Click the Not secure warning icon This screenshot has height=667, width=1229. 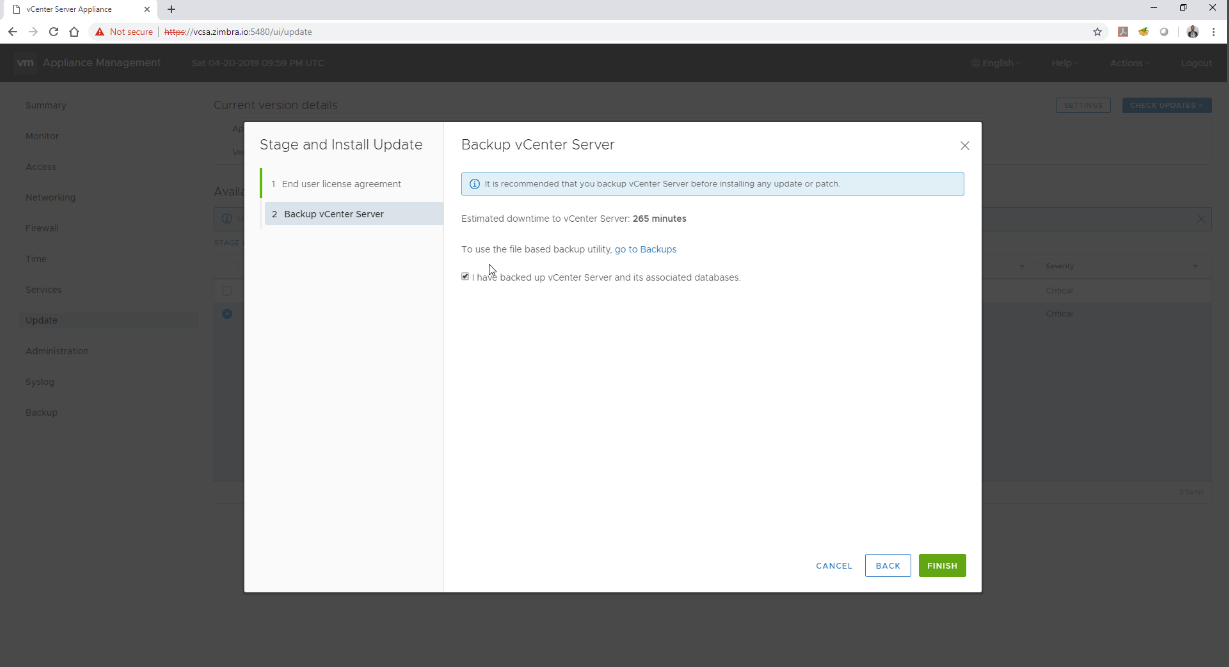click(100, 32)
